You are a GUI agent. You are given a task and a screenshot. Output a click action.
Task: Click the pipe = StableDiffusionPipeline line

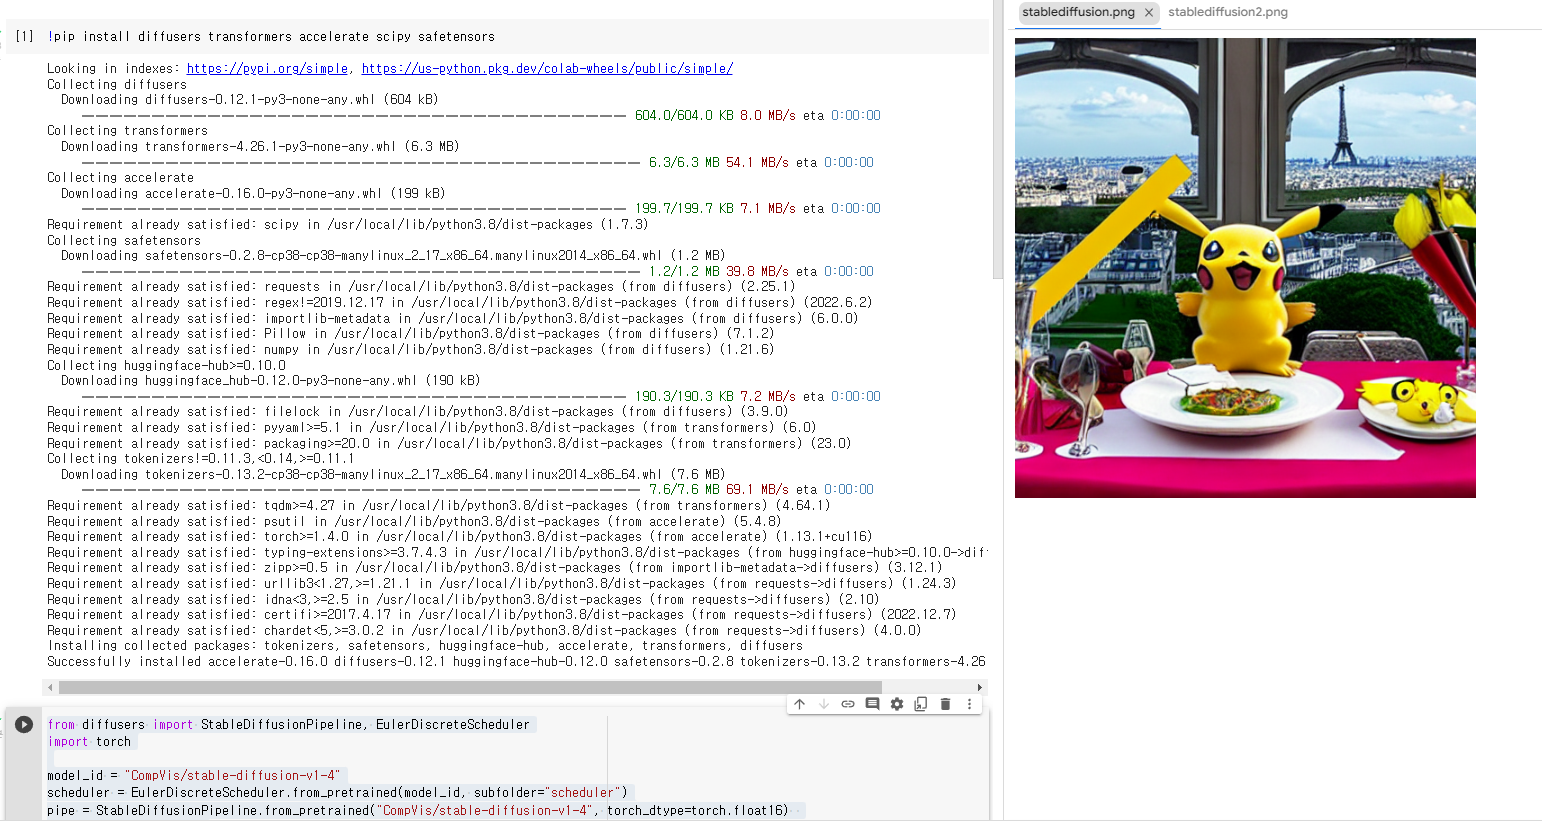(x=418, y=810)
